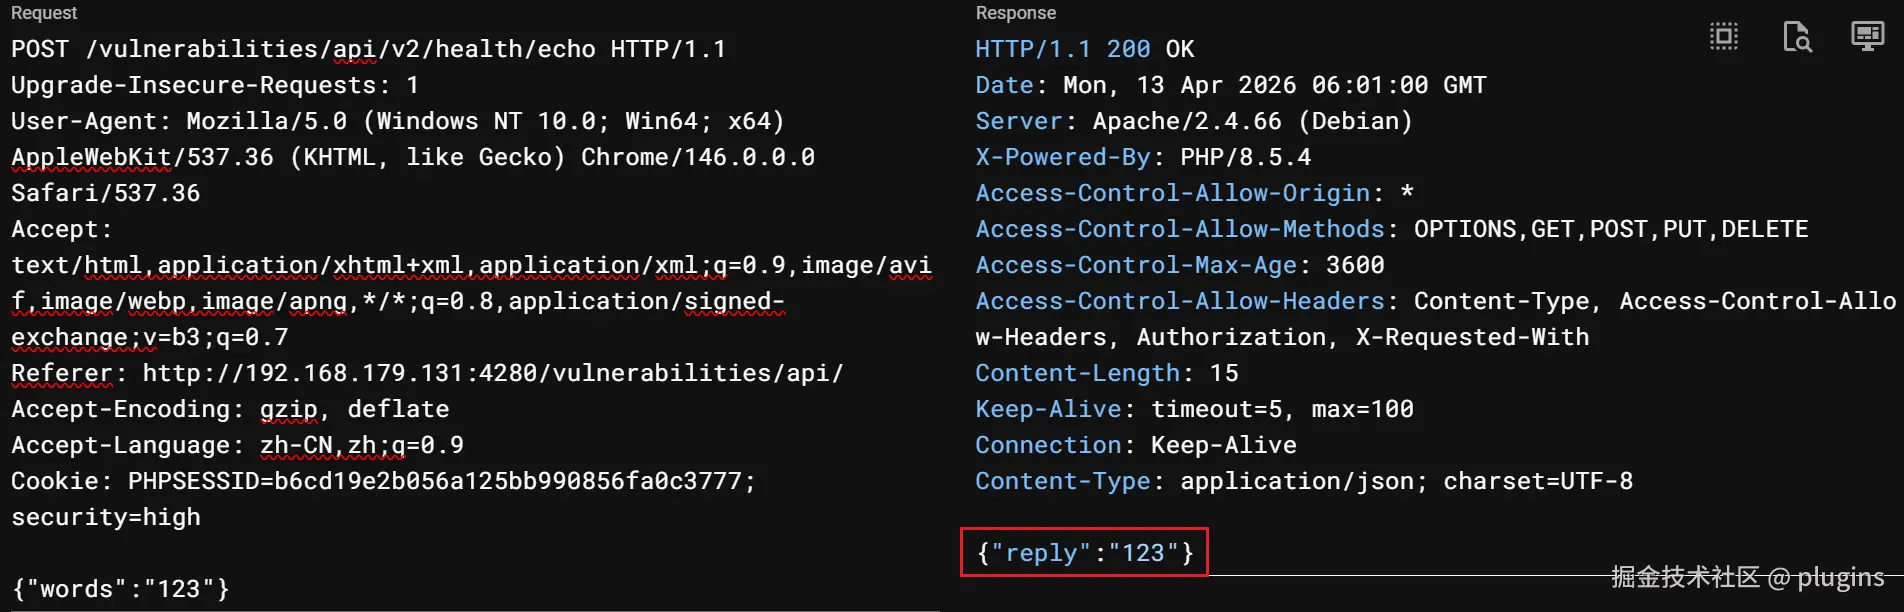Click the security=high cookie text
Screen dimensions: 1904x612
(106, 517)
